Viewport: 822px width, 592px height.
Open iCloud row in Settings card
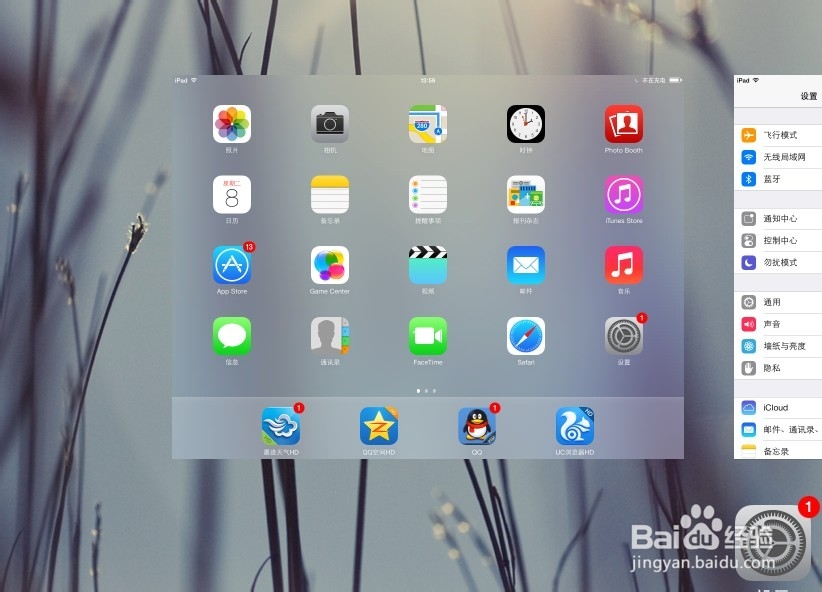tap(778, 408)
